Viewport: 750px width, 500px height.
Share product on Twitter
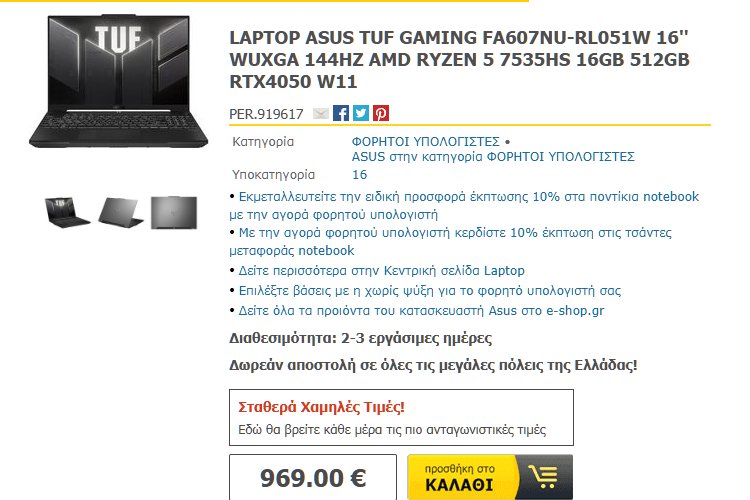point(361,113)
